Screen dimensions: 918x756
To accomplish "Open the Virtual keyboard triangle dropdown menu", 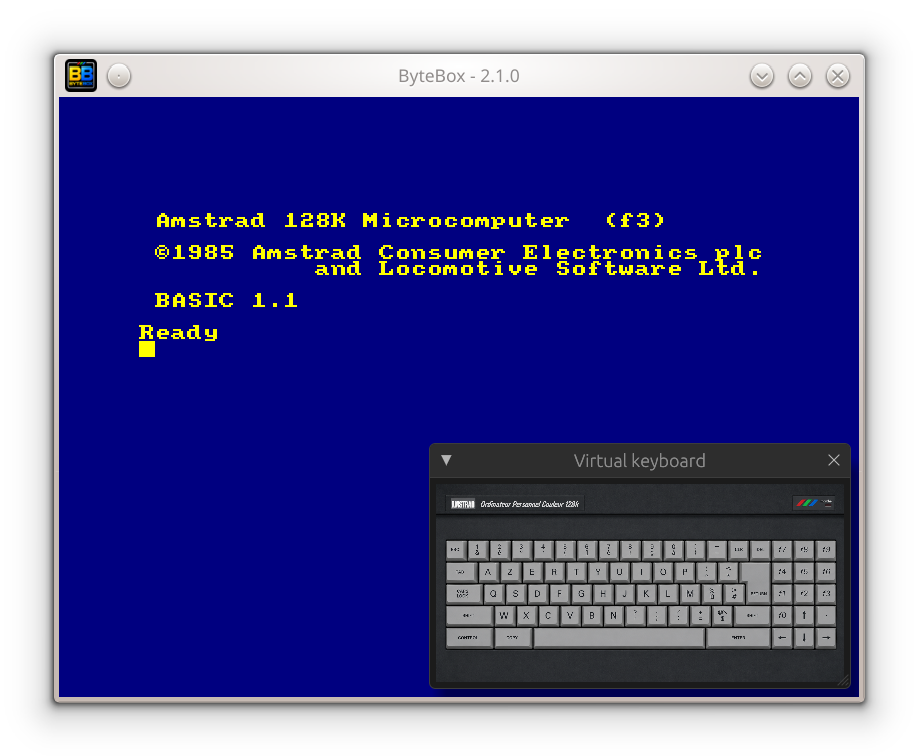I will (447, 460).
